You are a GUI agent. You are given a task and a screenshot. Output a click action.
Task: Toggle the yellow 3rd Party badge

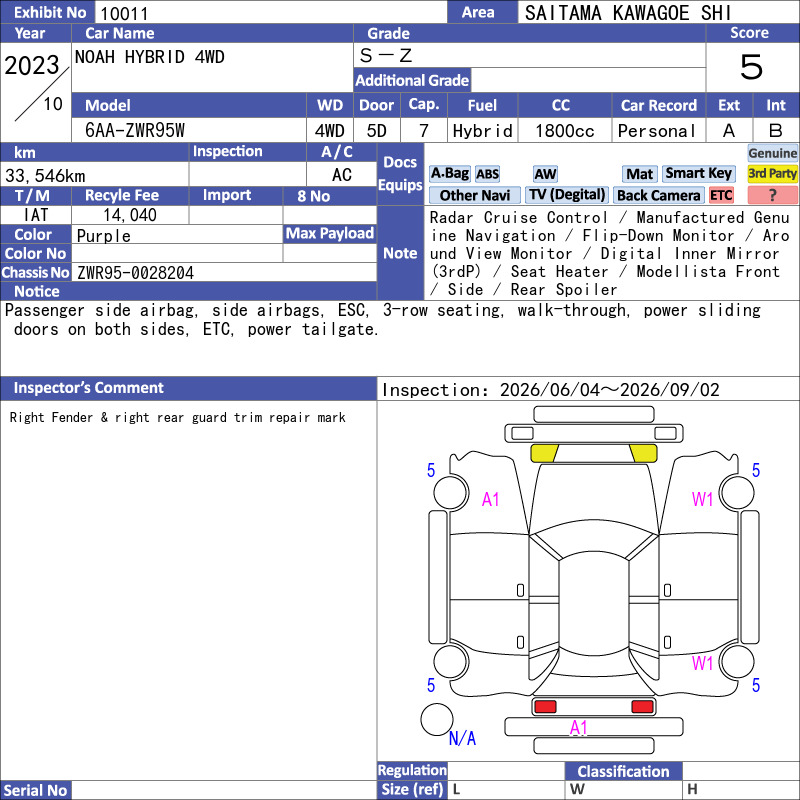click(772, 174)
